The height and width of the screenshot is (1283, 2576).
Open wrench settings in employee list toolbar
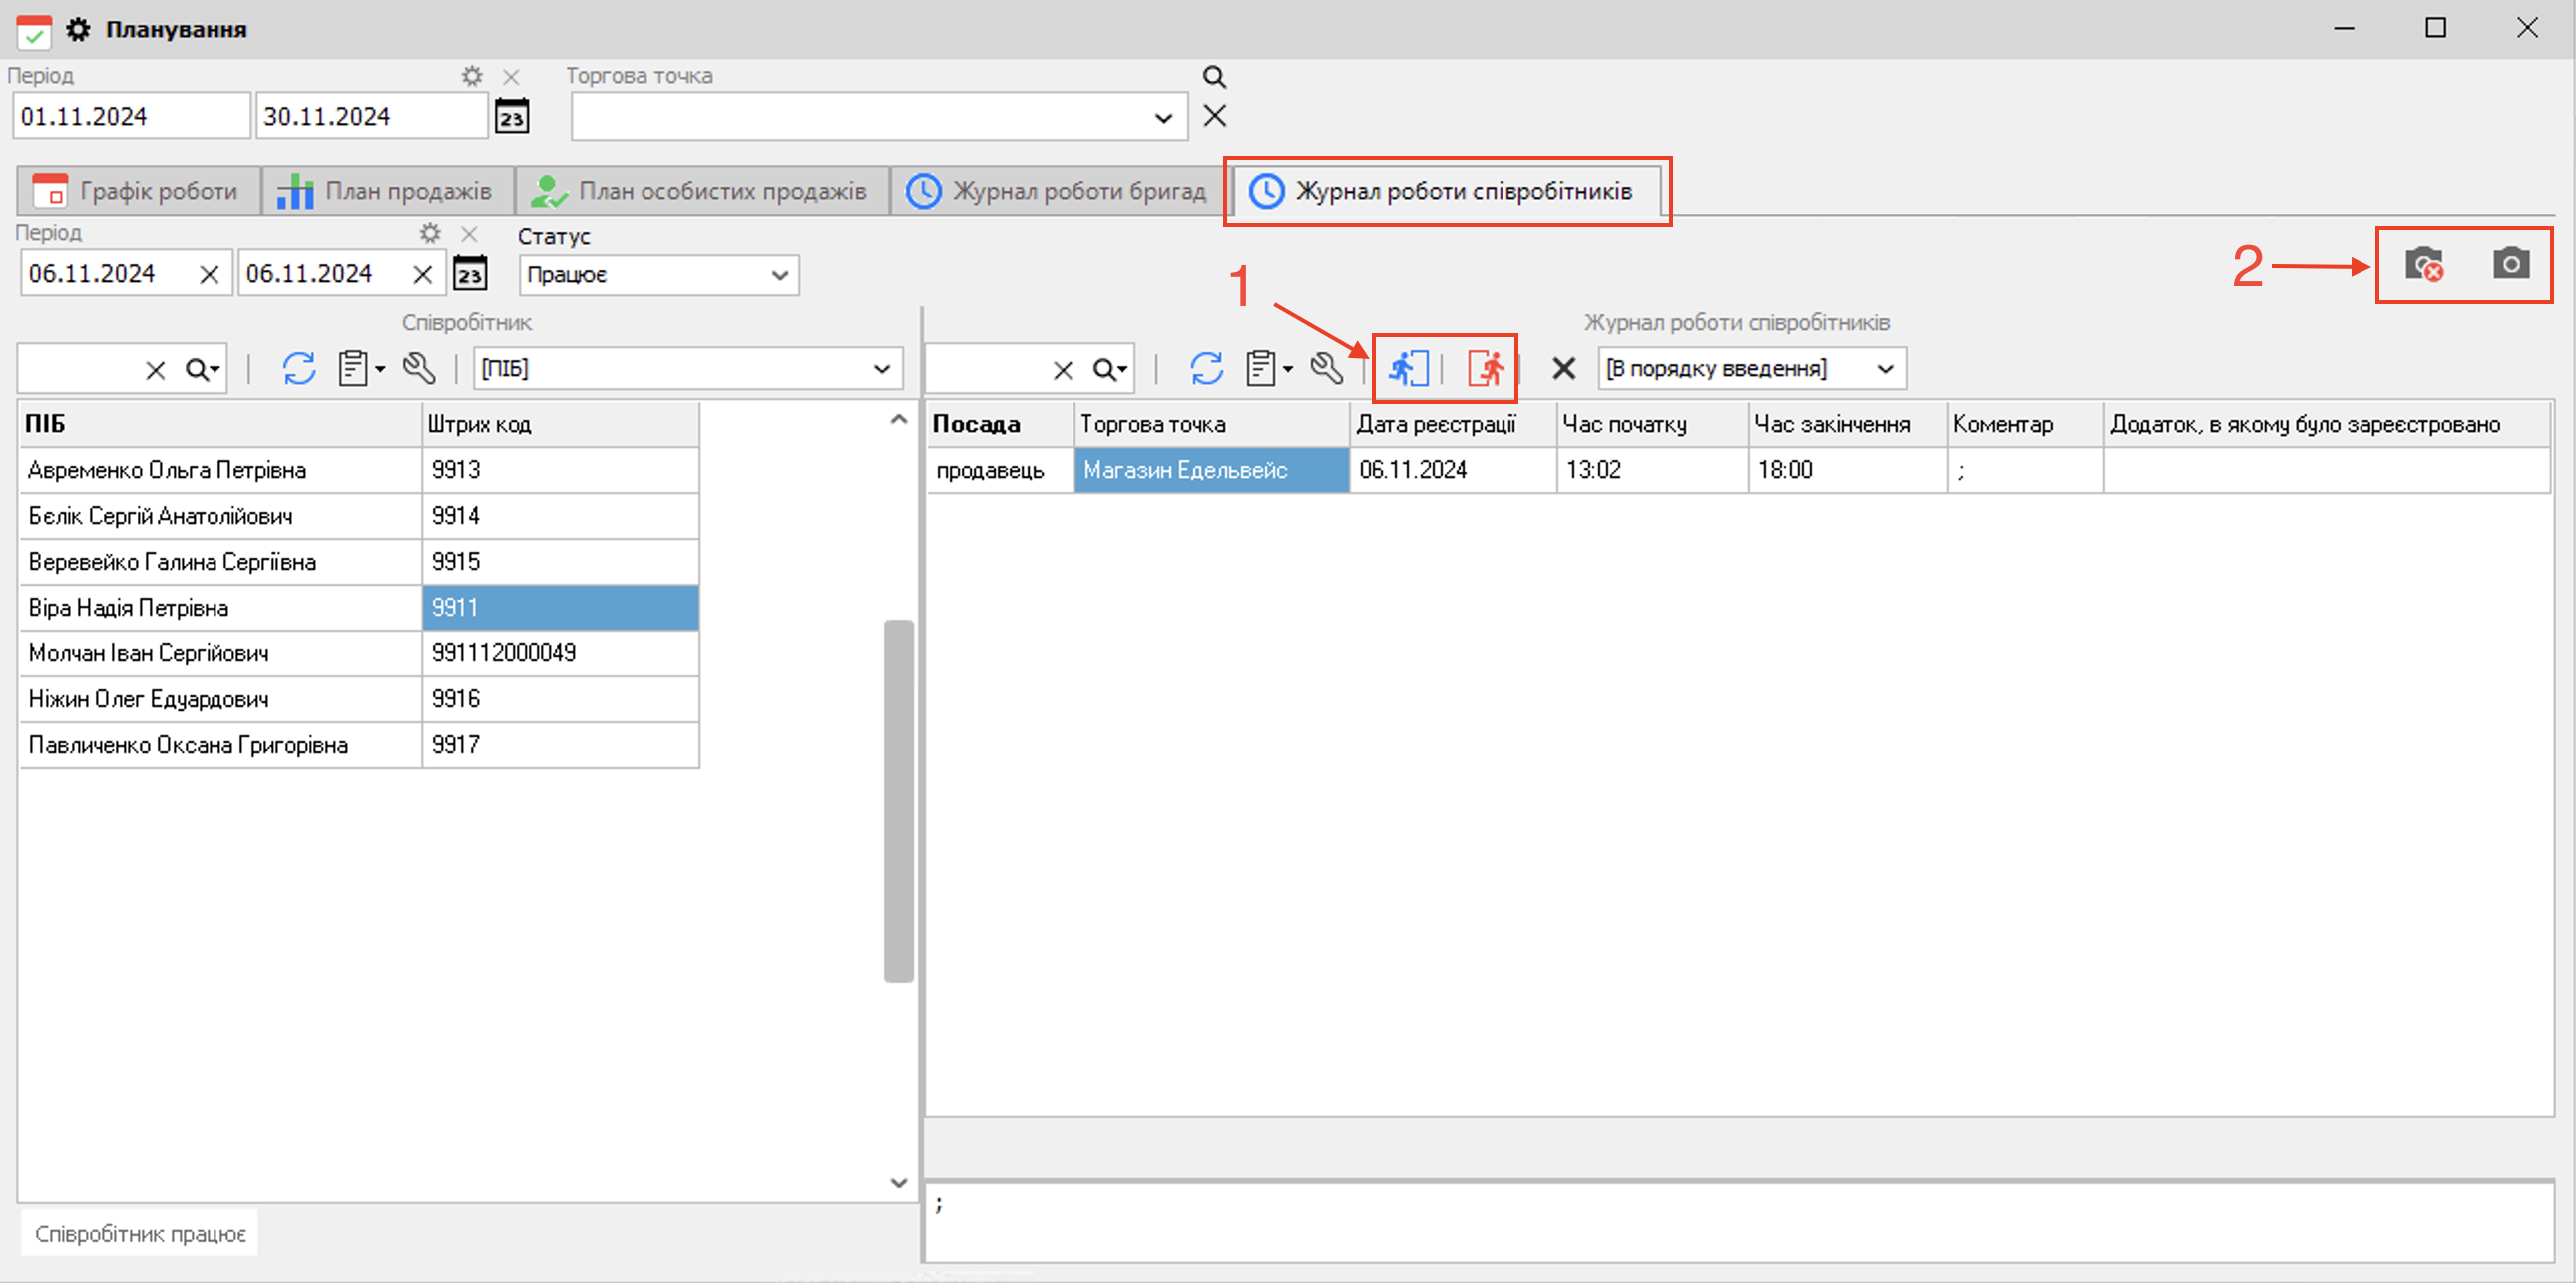[419, 369]
